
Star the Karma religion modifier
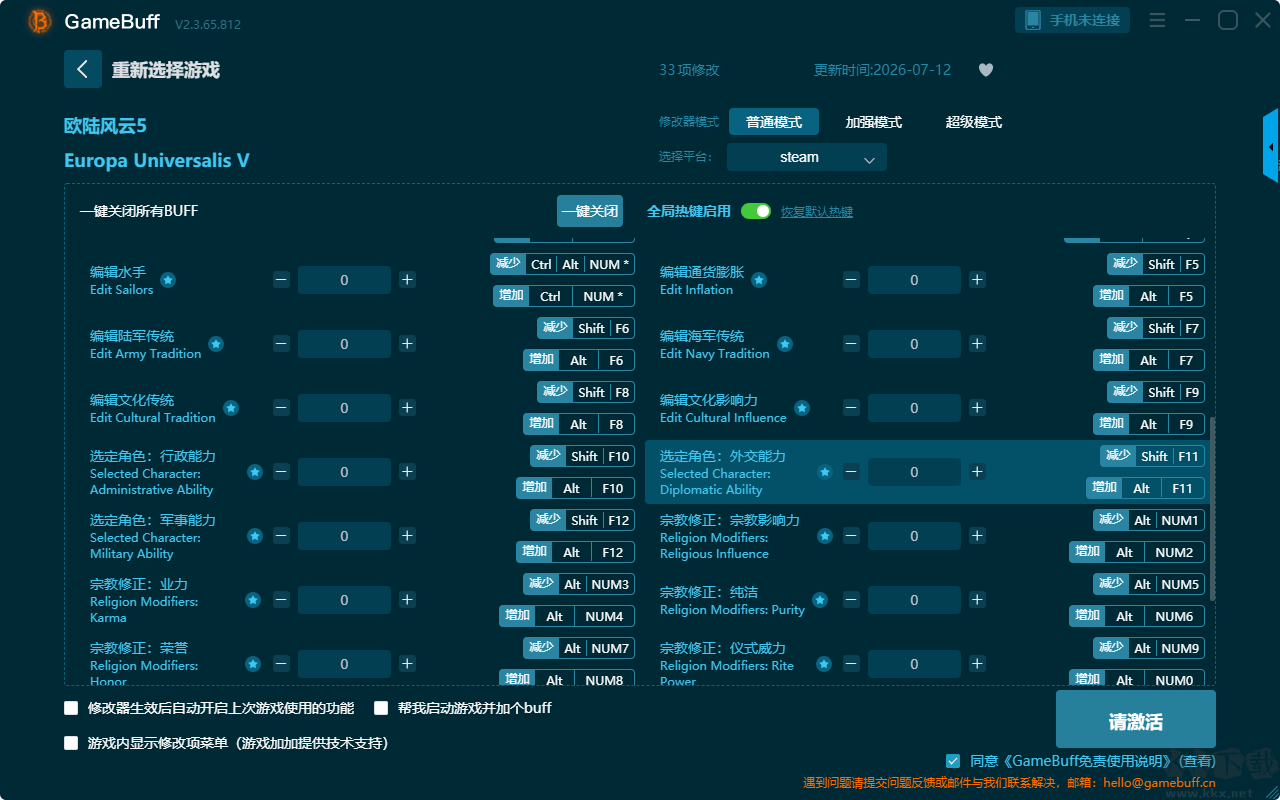[x=253, y=600]
